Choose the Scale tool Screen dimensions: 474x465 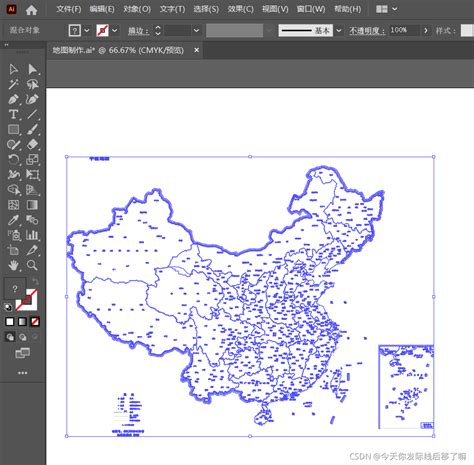(x=32, y=159)
